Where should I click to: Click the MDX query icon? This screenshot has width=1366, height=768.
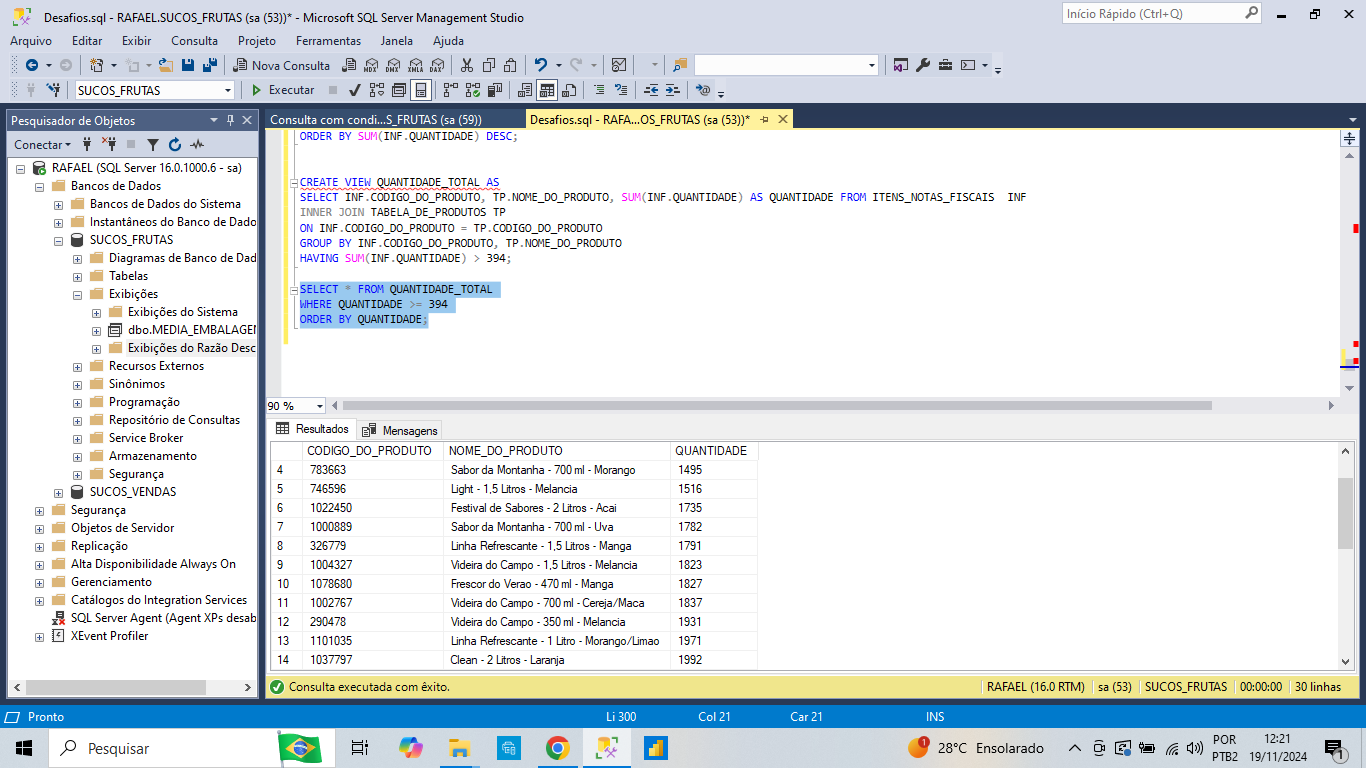371,65
